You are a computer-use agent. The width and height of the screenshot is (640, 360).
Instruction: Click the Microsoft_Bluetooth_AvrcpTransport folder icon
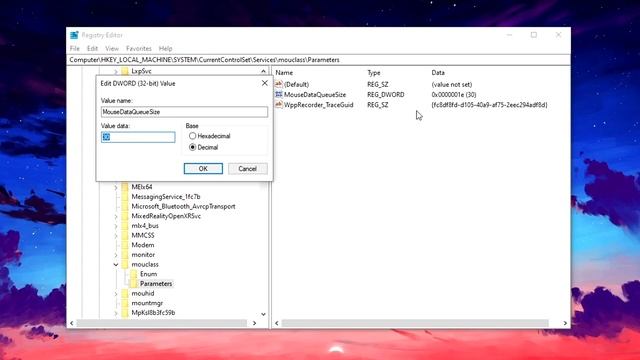(x=124, y=206)
